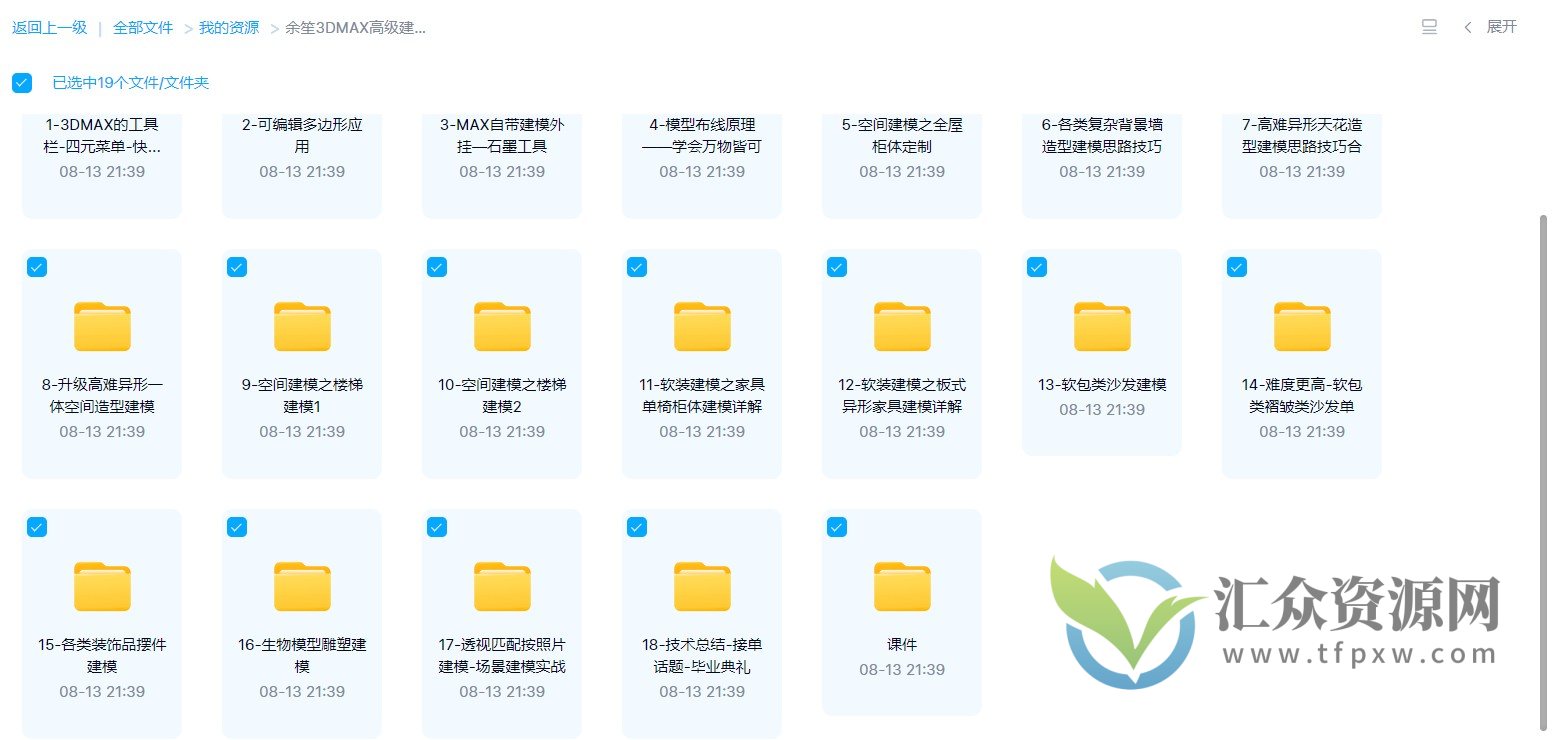The height and width of the screenshot is (740, 1552).
Task: Select folder name 5-空间建模之全屋柜体定制
Action: click(902, 136)
